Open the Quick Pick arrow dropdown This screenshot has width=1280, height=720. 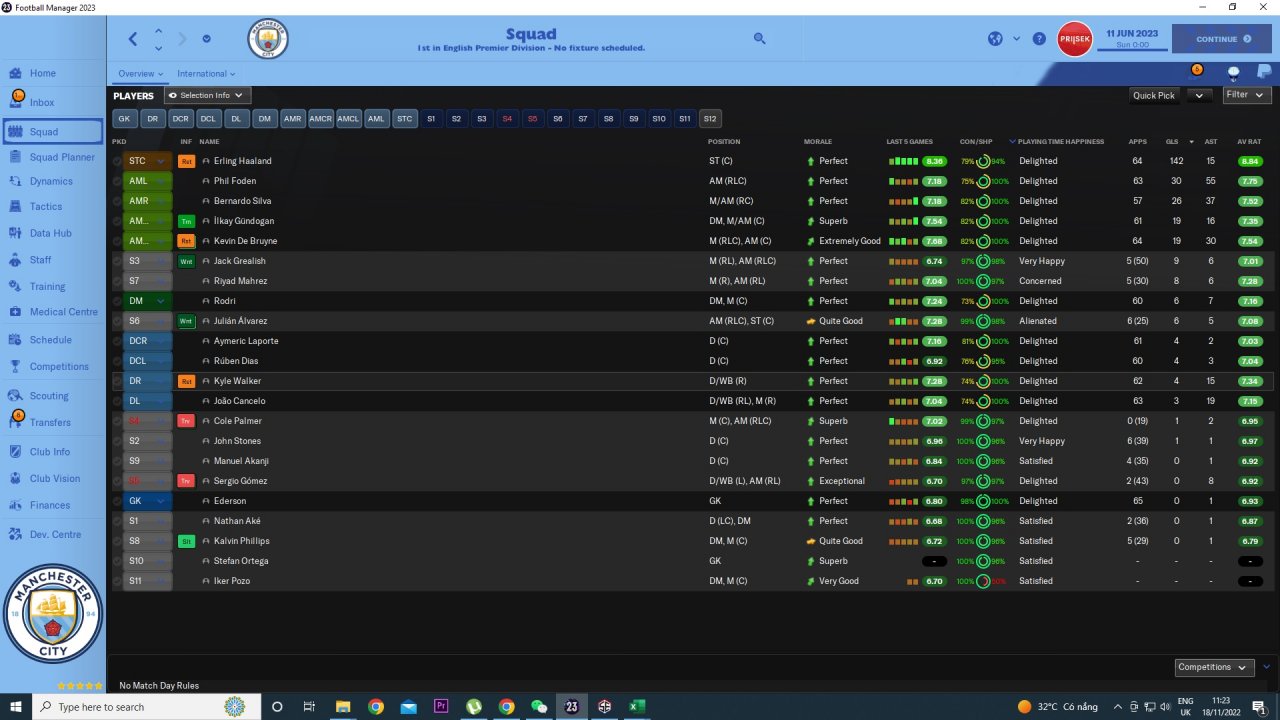click(x=1199, y=96)
